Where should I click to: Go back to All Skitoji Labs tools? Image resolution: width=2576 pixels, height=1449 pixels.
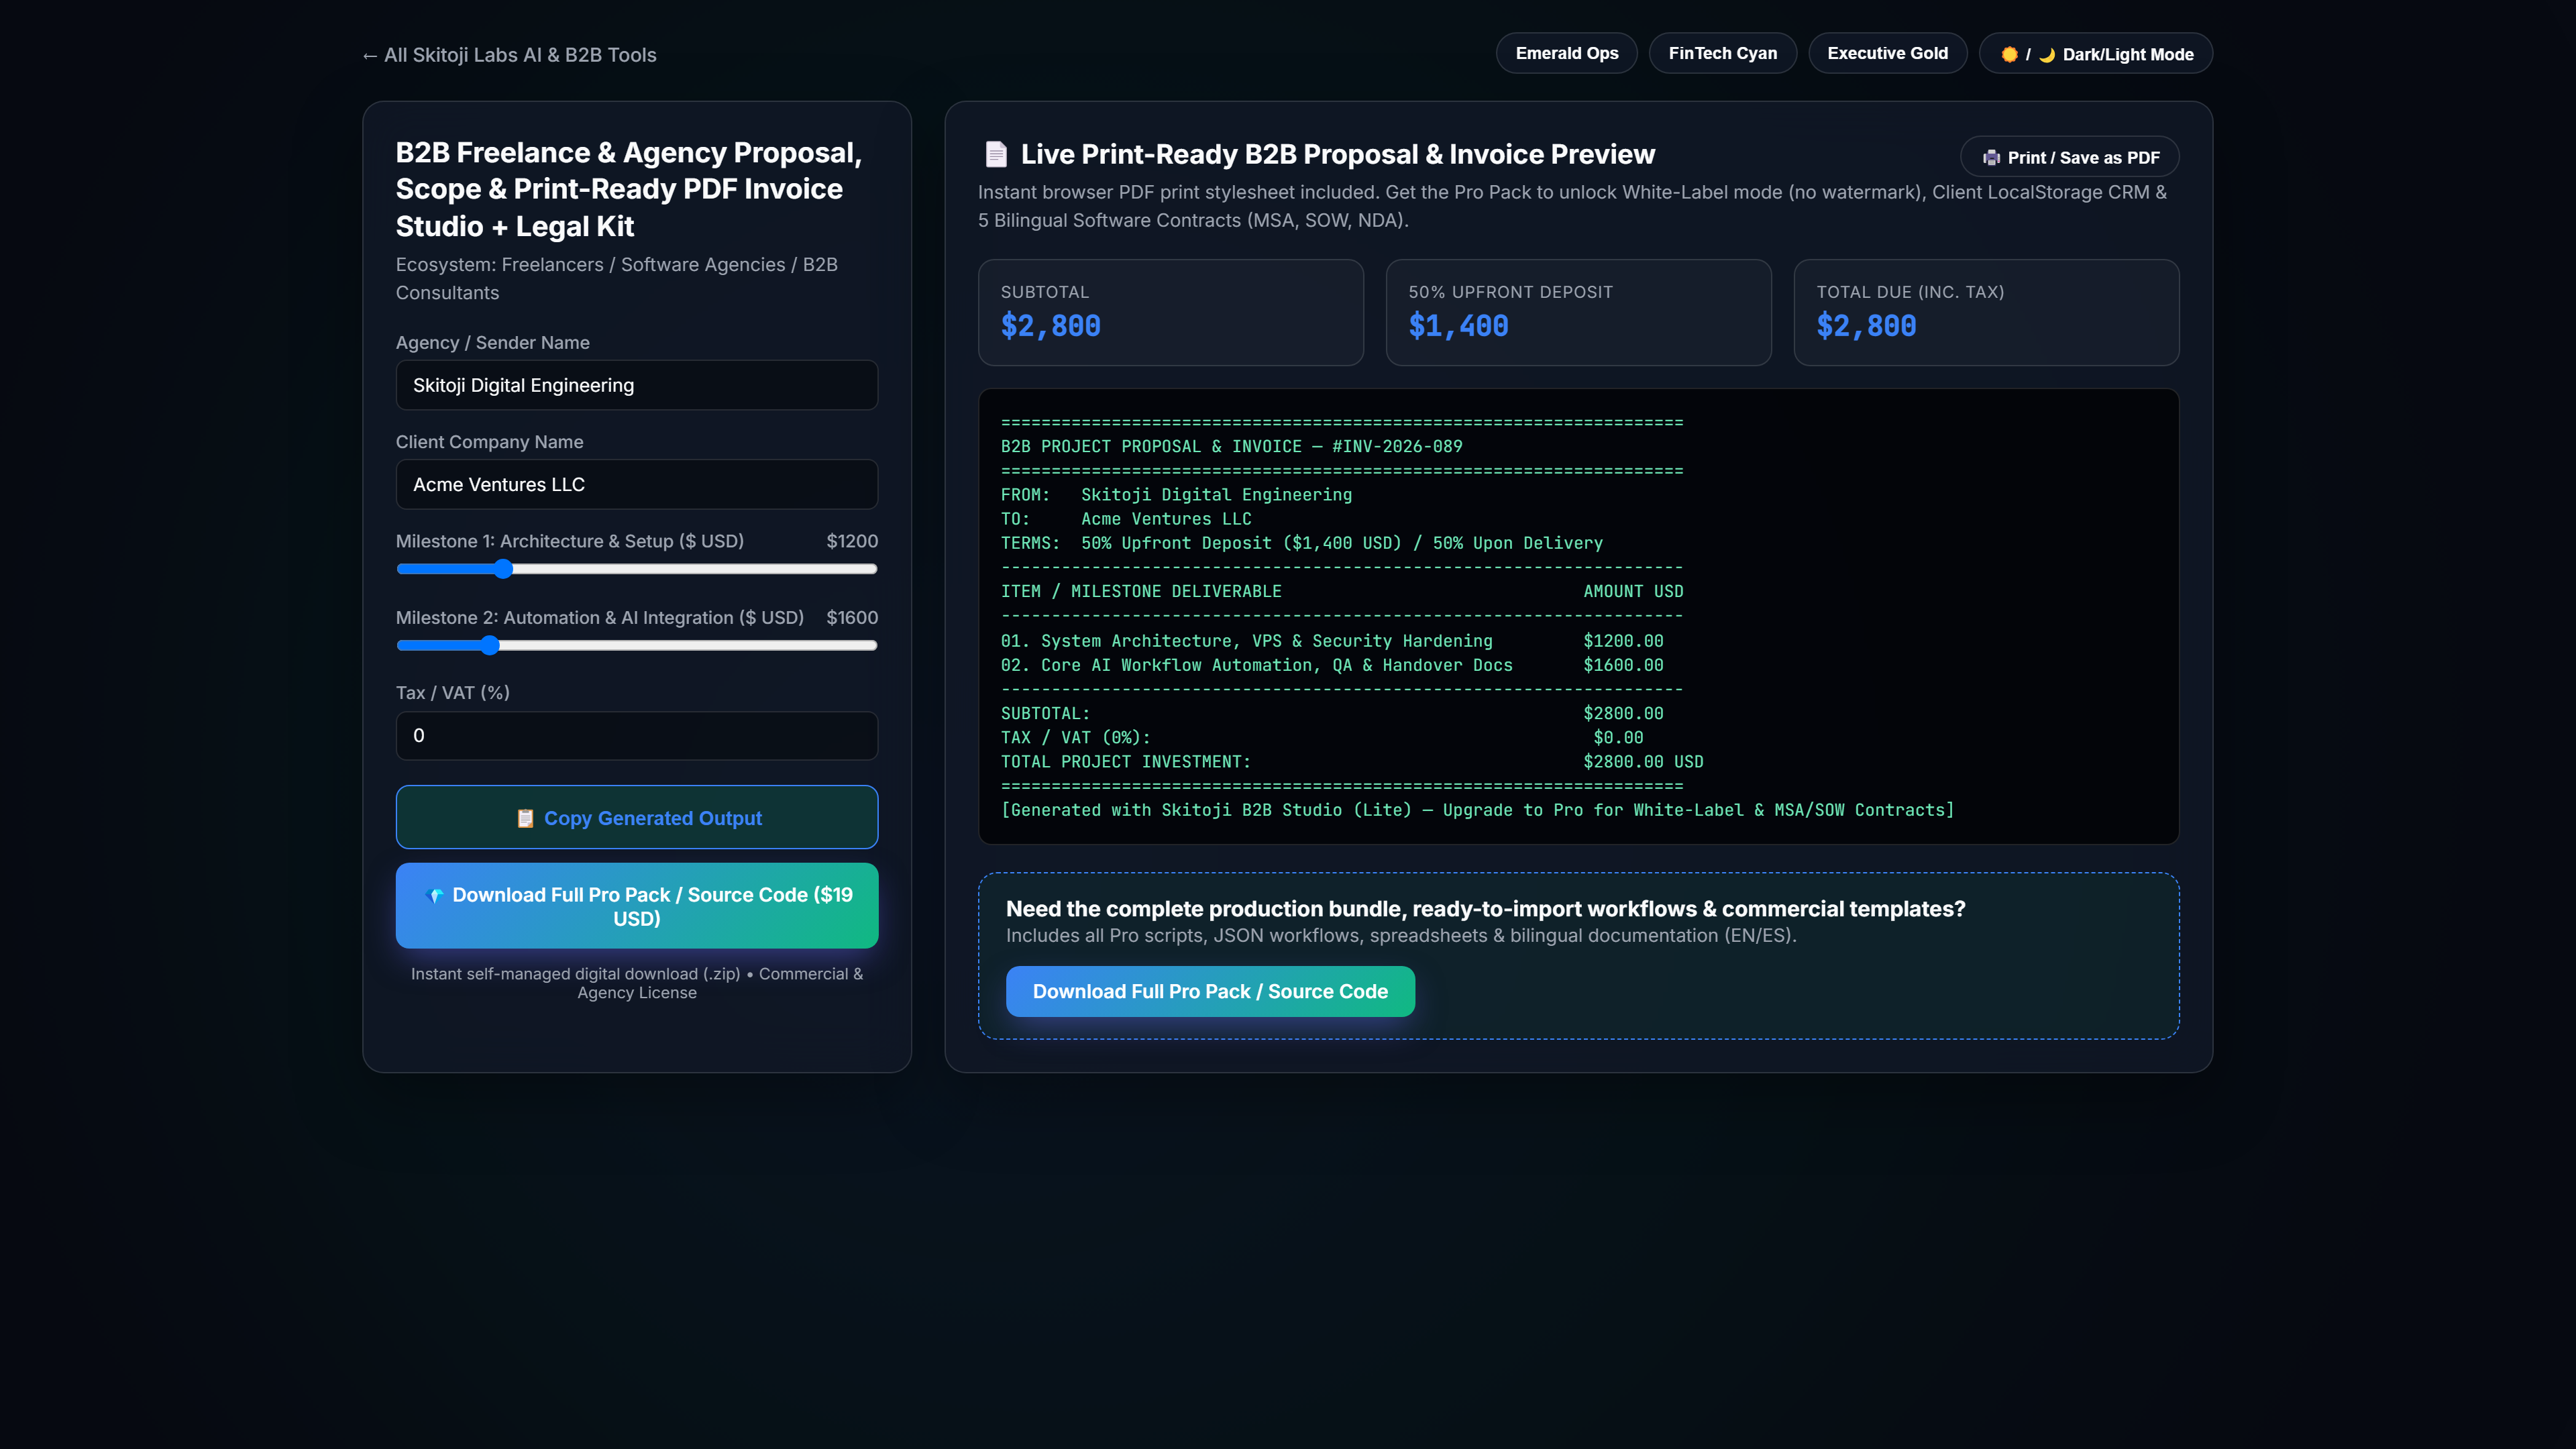click(x=509, y=55)
